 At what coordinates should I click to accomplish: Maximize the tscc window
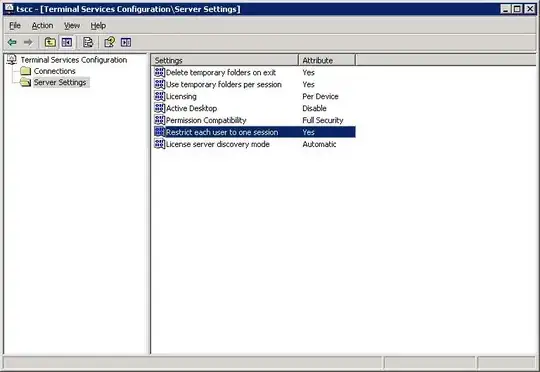[x=517, y=9]
